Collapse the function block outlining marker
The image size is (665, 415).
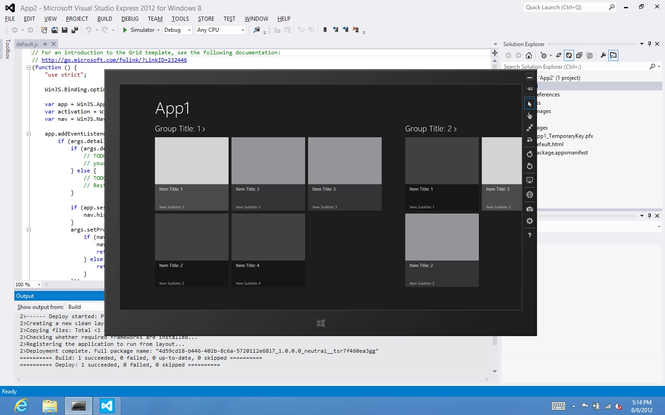coord(28,67)
